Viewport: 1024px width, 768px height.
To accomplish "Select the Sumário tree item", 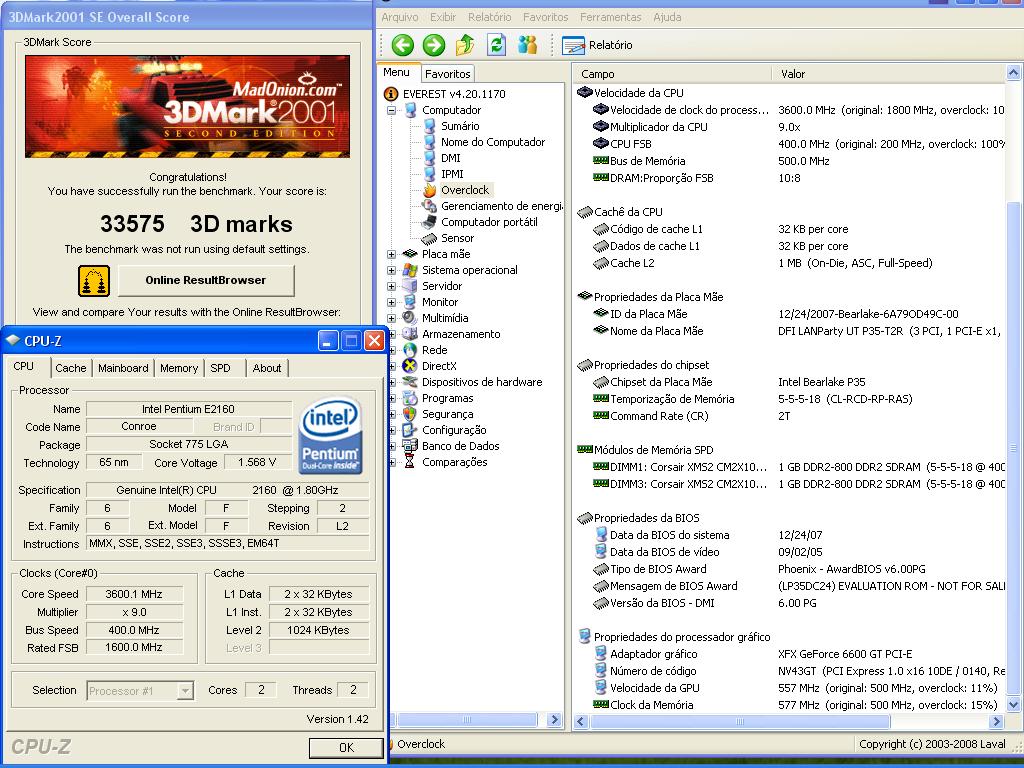I will [460, 126].
